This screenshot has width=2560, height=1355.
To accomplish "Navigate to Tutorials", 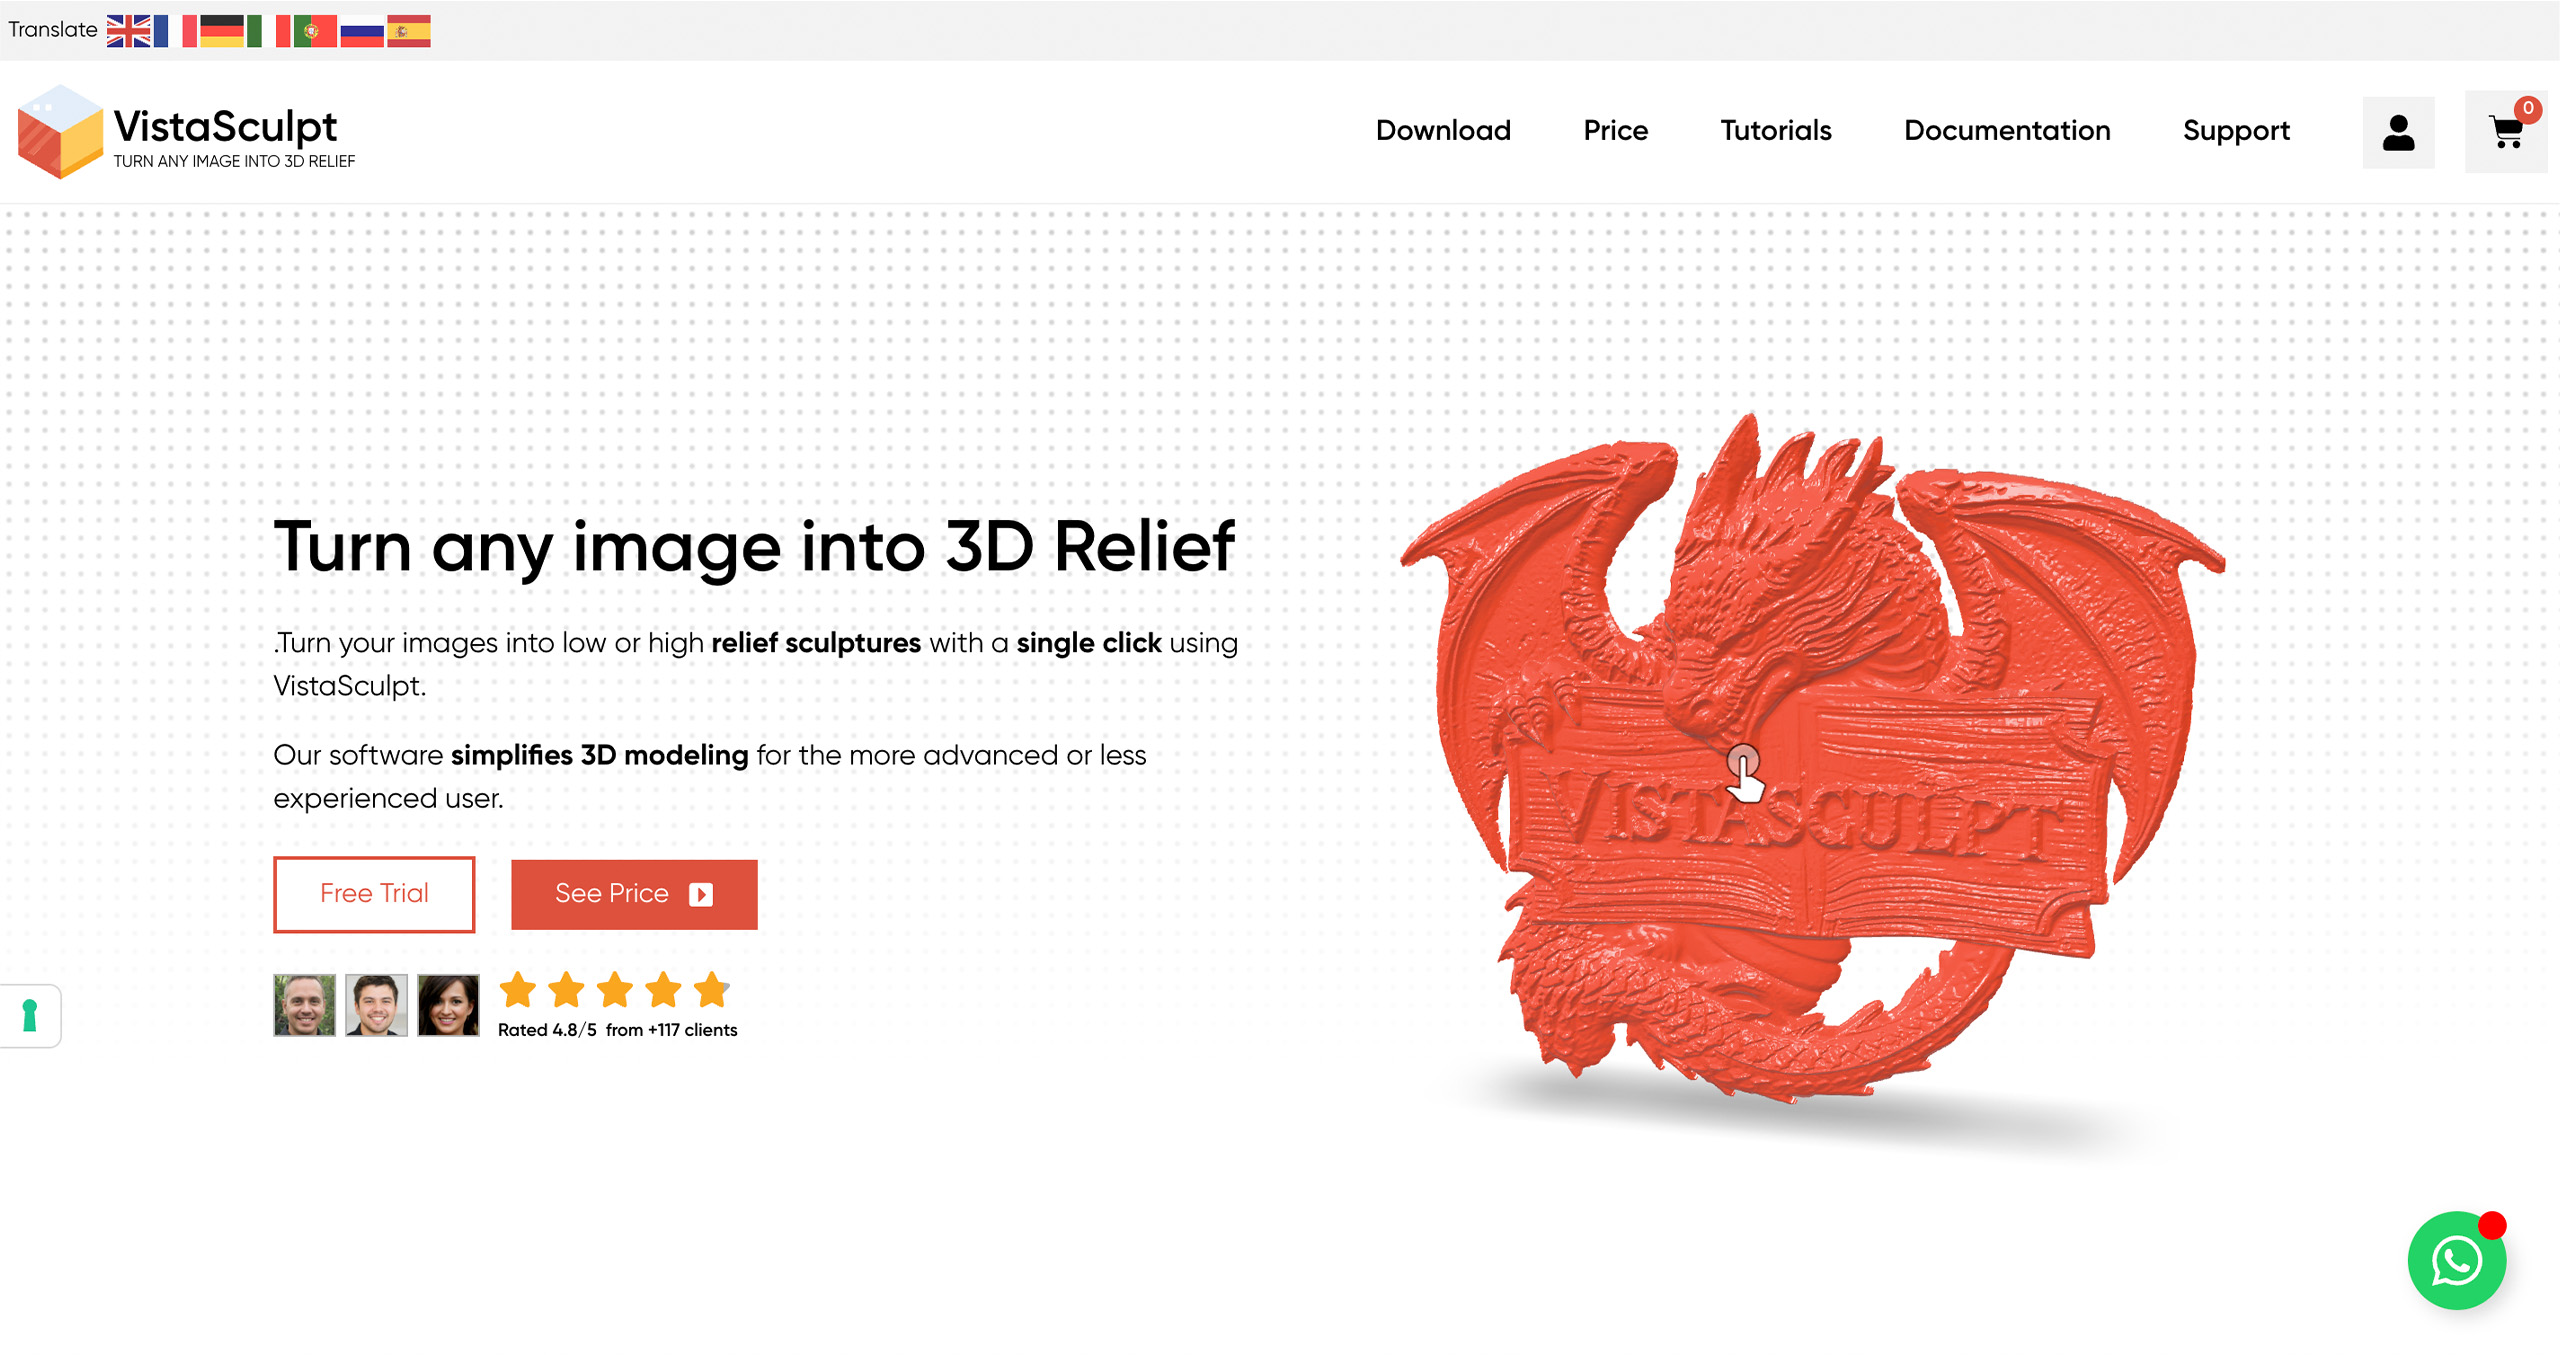I will [1776, 131].
